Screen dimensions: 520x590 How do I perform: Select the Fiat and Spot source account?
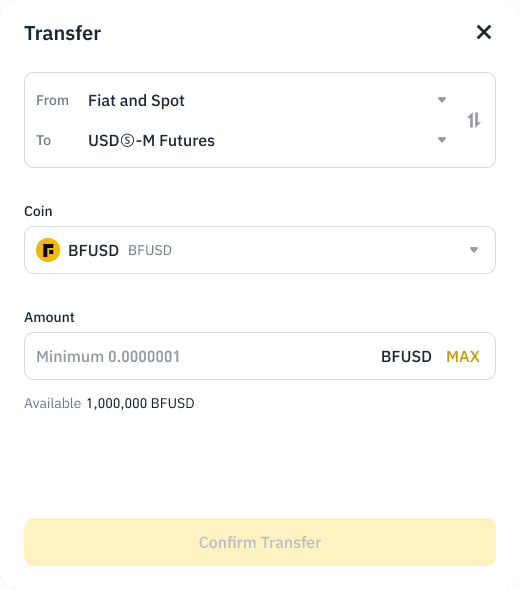click(136, 100)
